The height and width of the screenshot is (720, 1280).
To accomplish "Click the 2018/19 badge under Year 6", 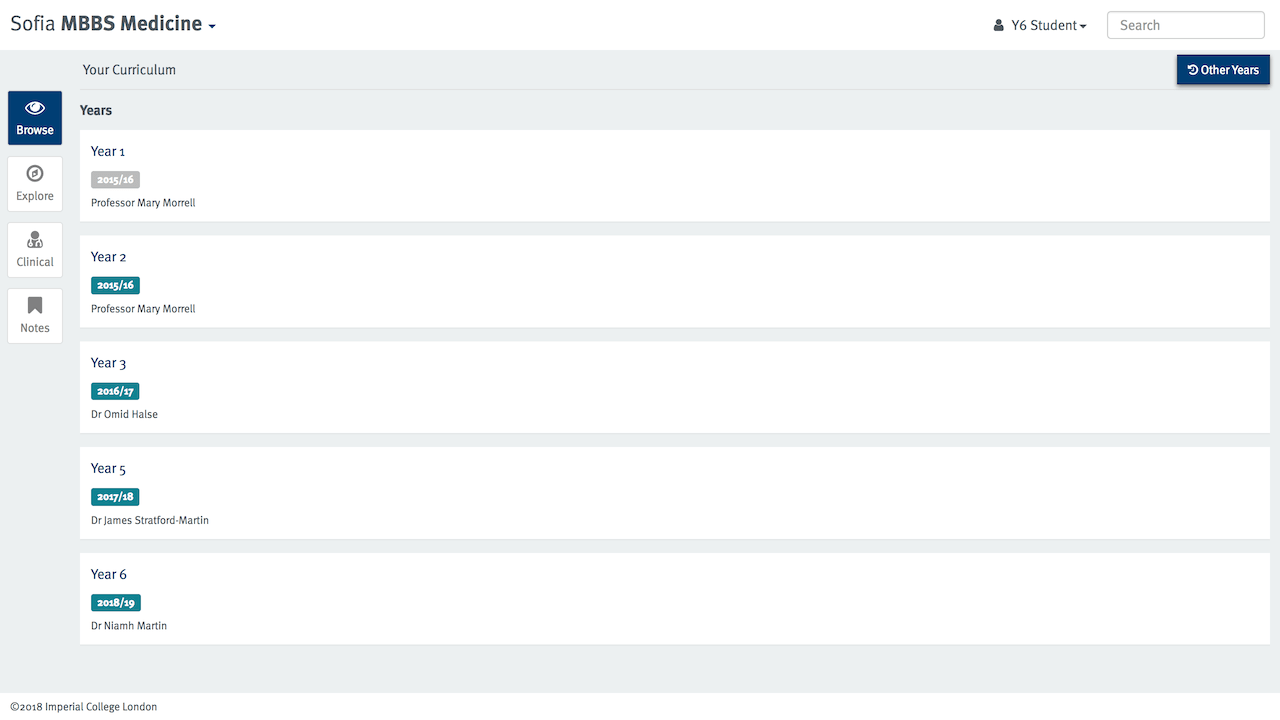I will pos(116,603).
